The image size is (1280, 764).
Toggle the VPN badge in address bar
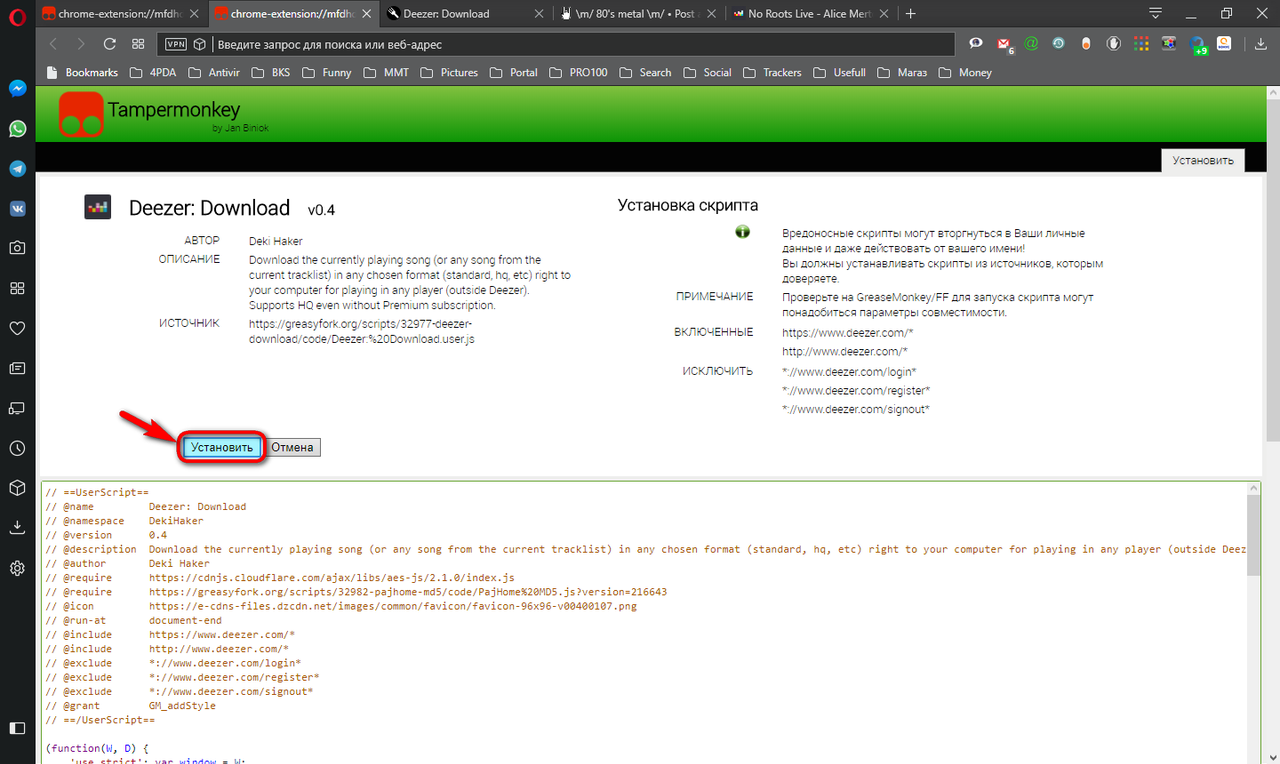click(x=175, y=44)
